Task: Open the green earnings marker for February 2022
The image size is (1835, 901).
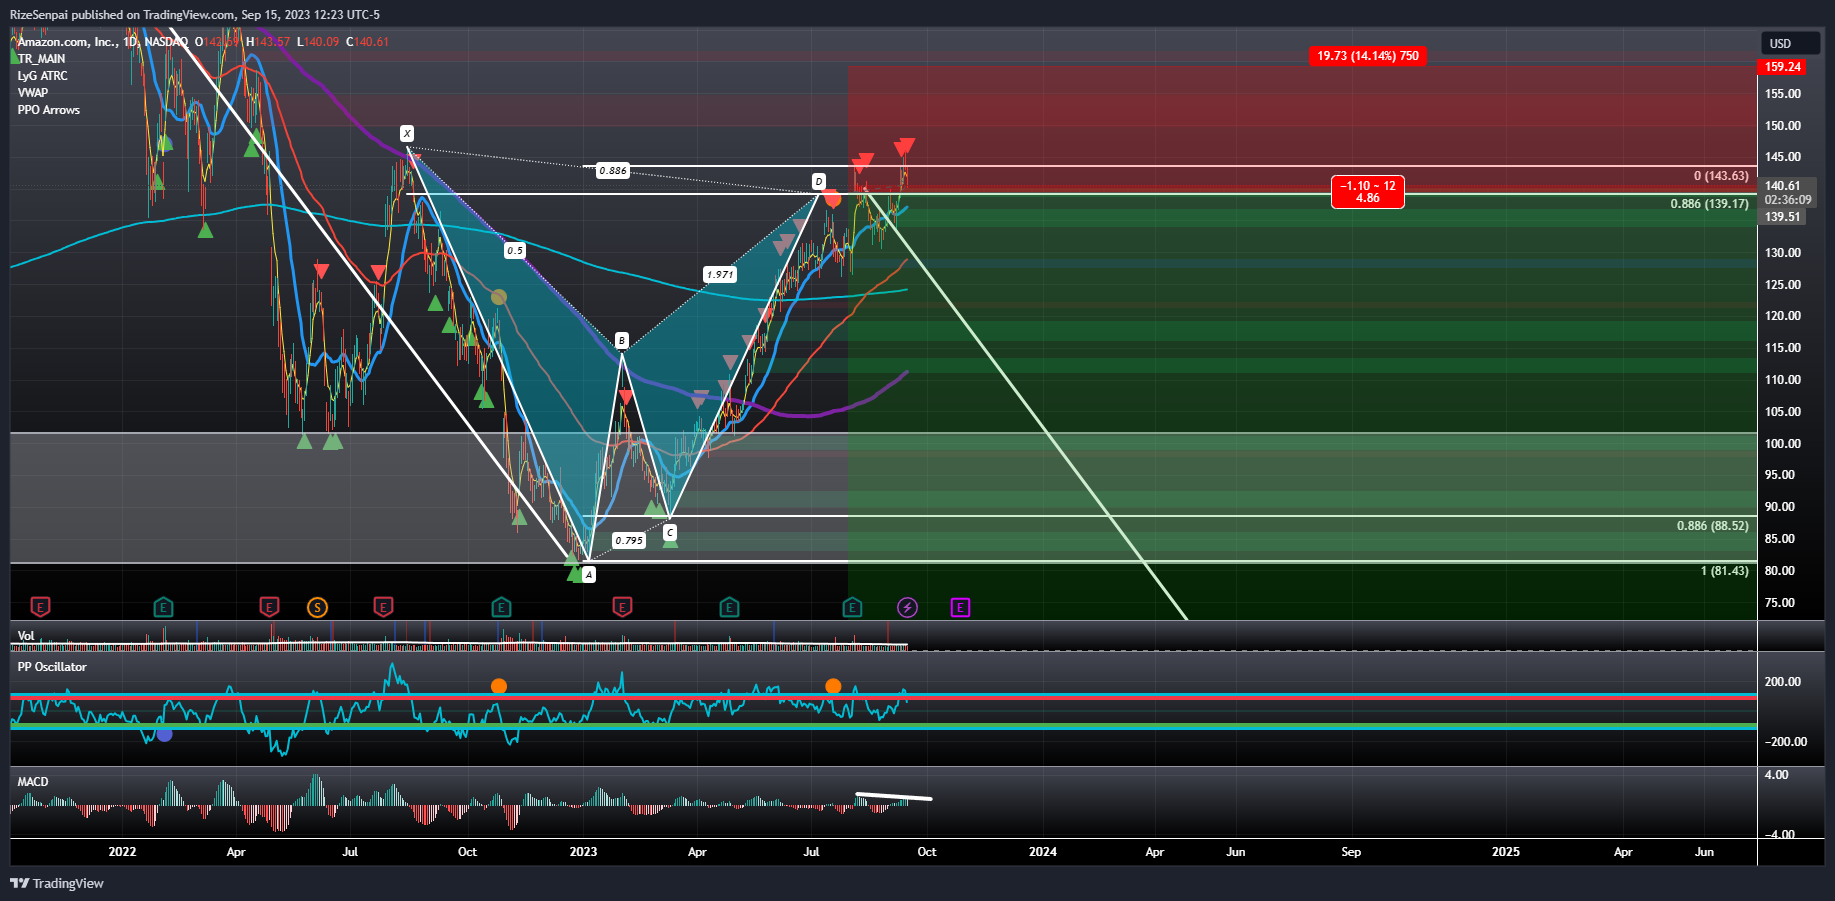Action: (163, 607)
